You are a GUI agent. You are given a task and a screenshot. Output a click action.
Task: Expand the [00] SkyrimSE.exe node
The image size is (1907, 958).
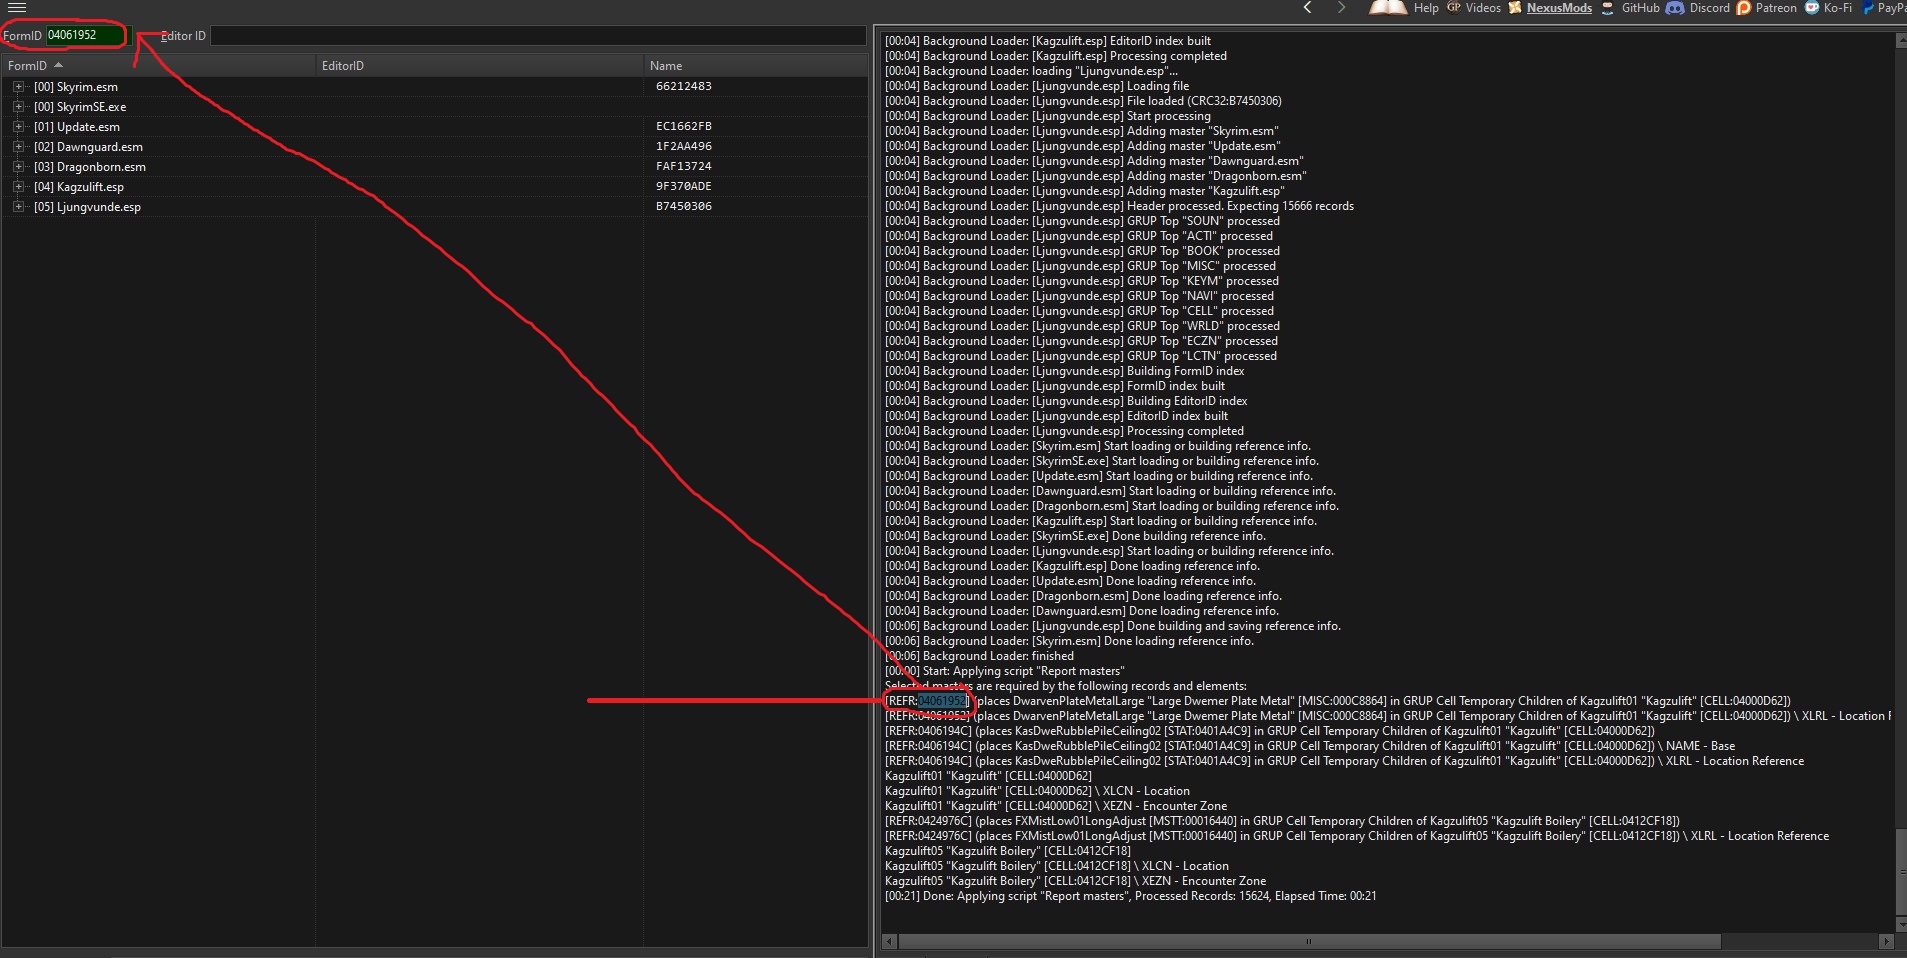point(18,107)
